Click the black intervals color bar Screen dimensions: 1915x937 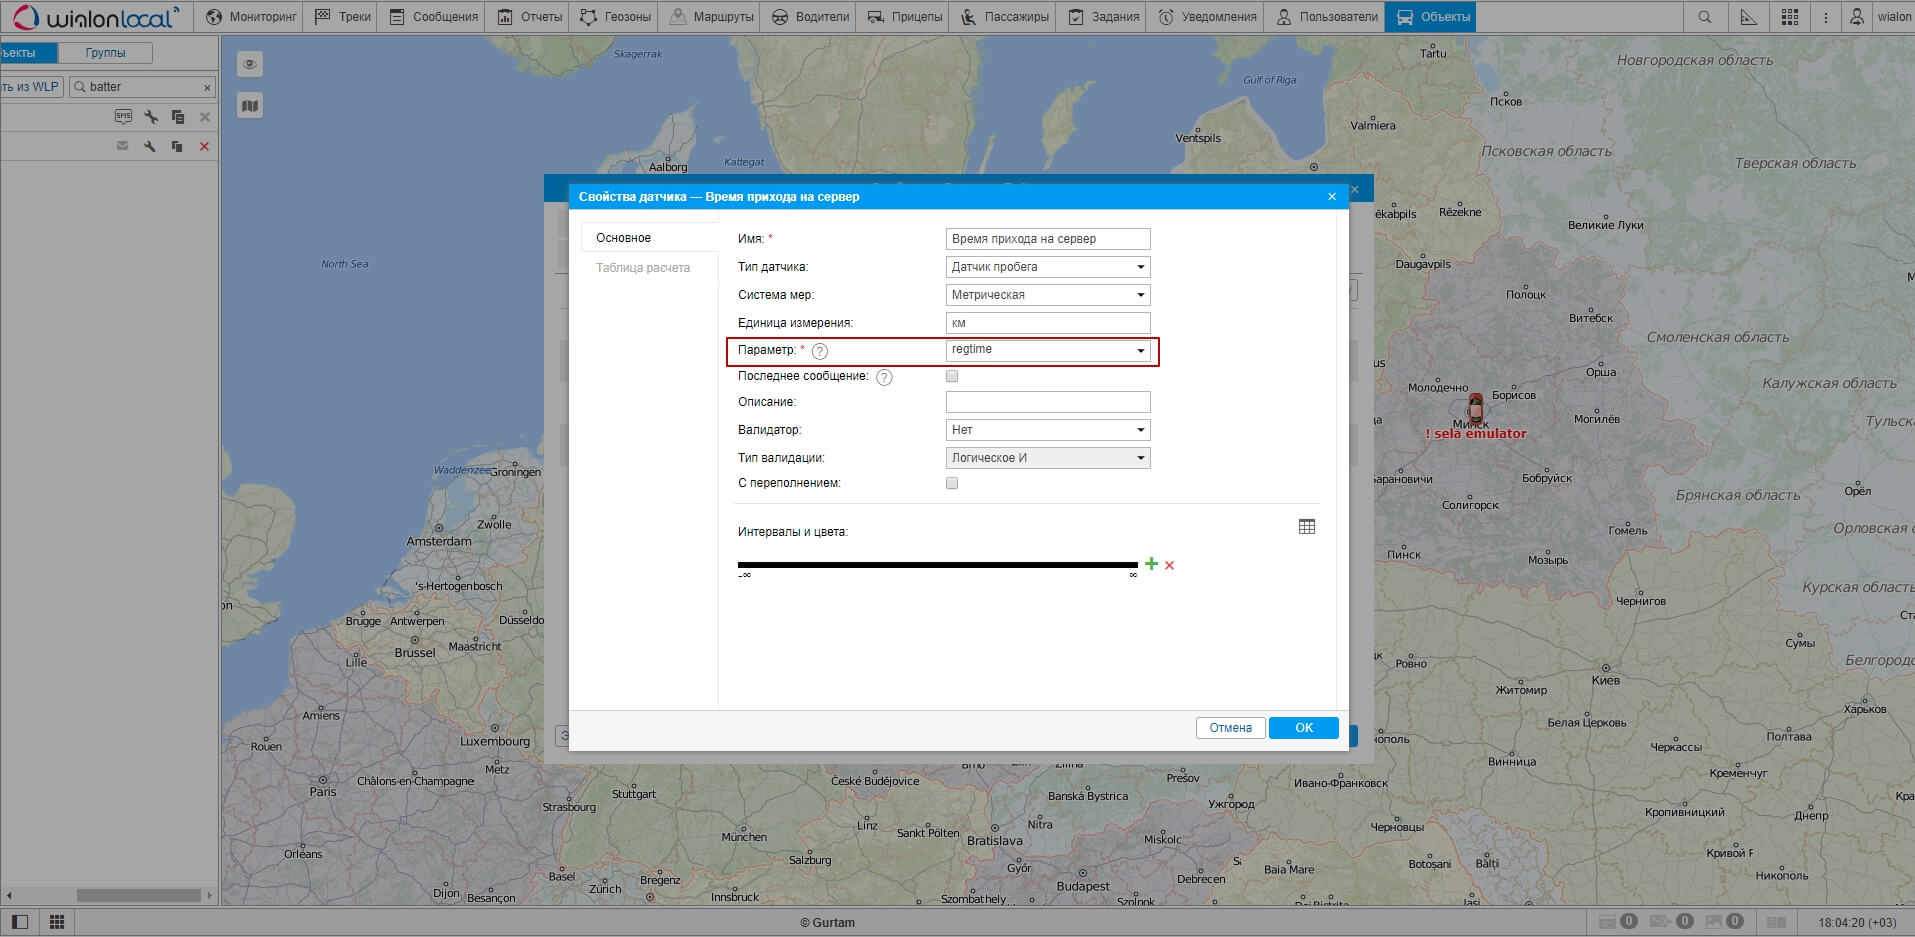coord(937,565)
